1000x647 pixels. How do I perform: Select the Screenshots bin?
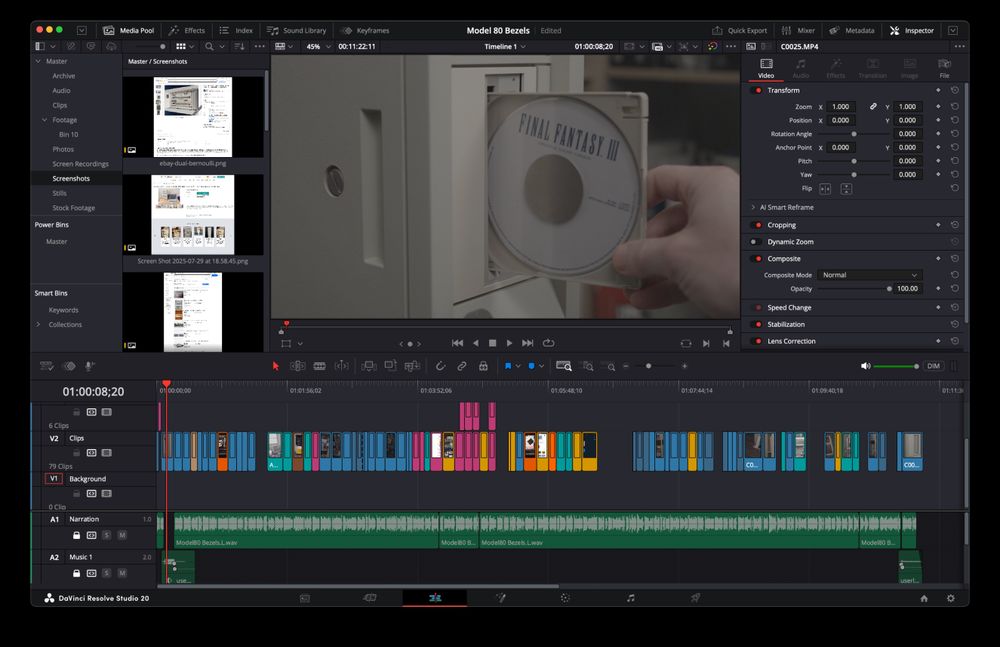[x=71, y=179]
